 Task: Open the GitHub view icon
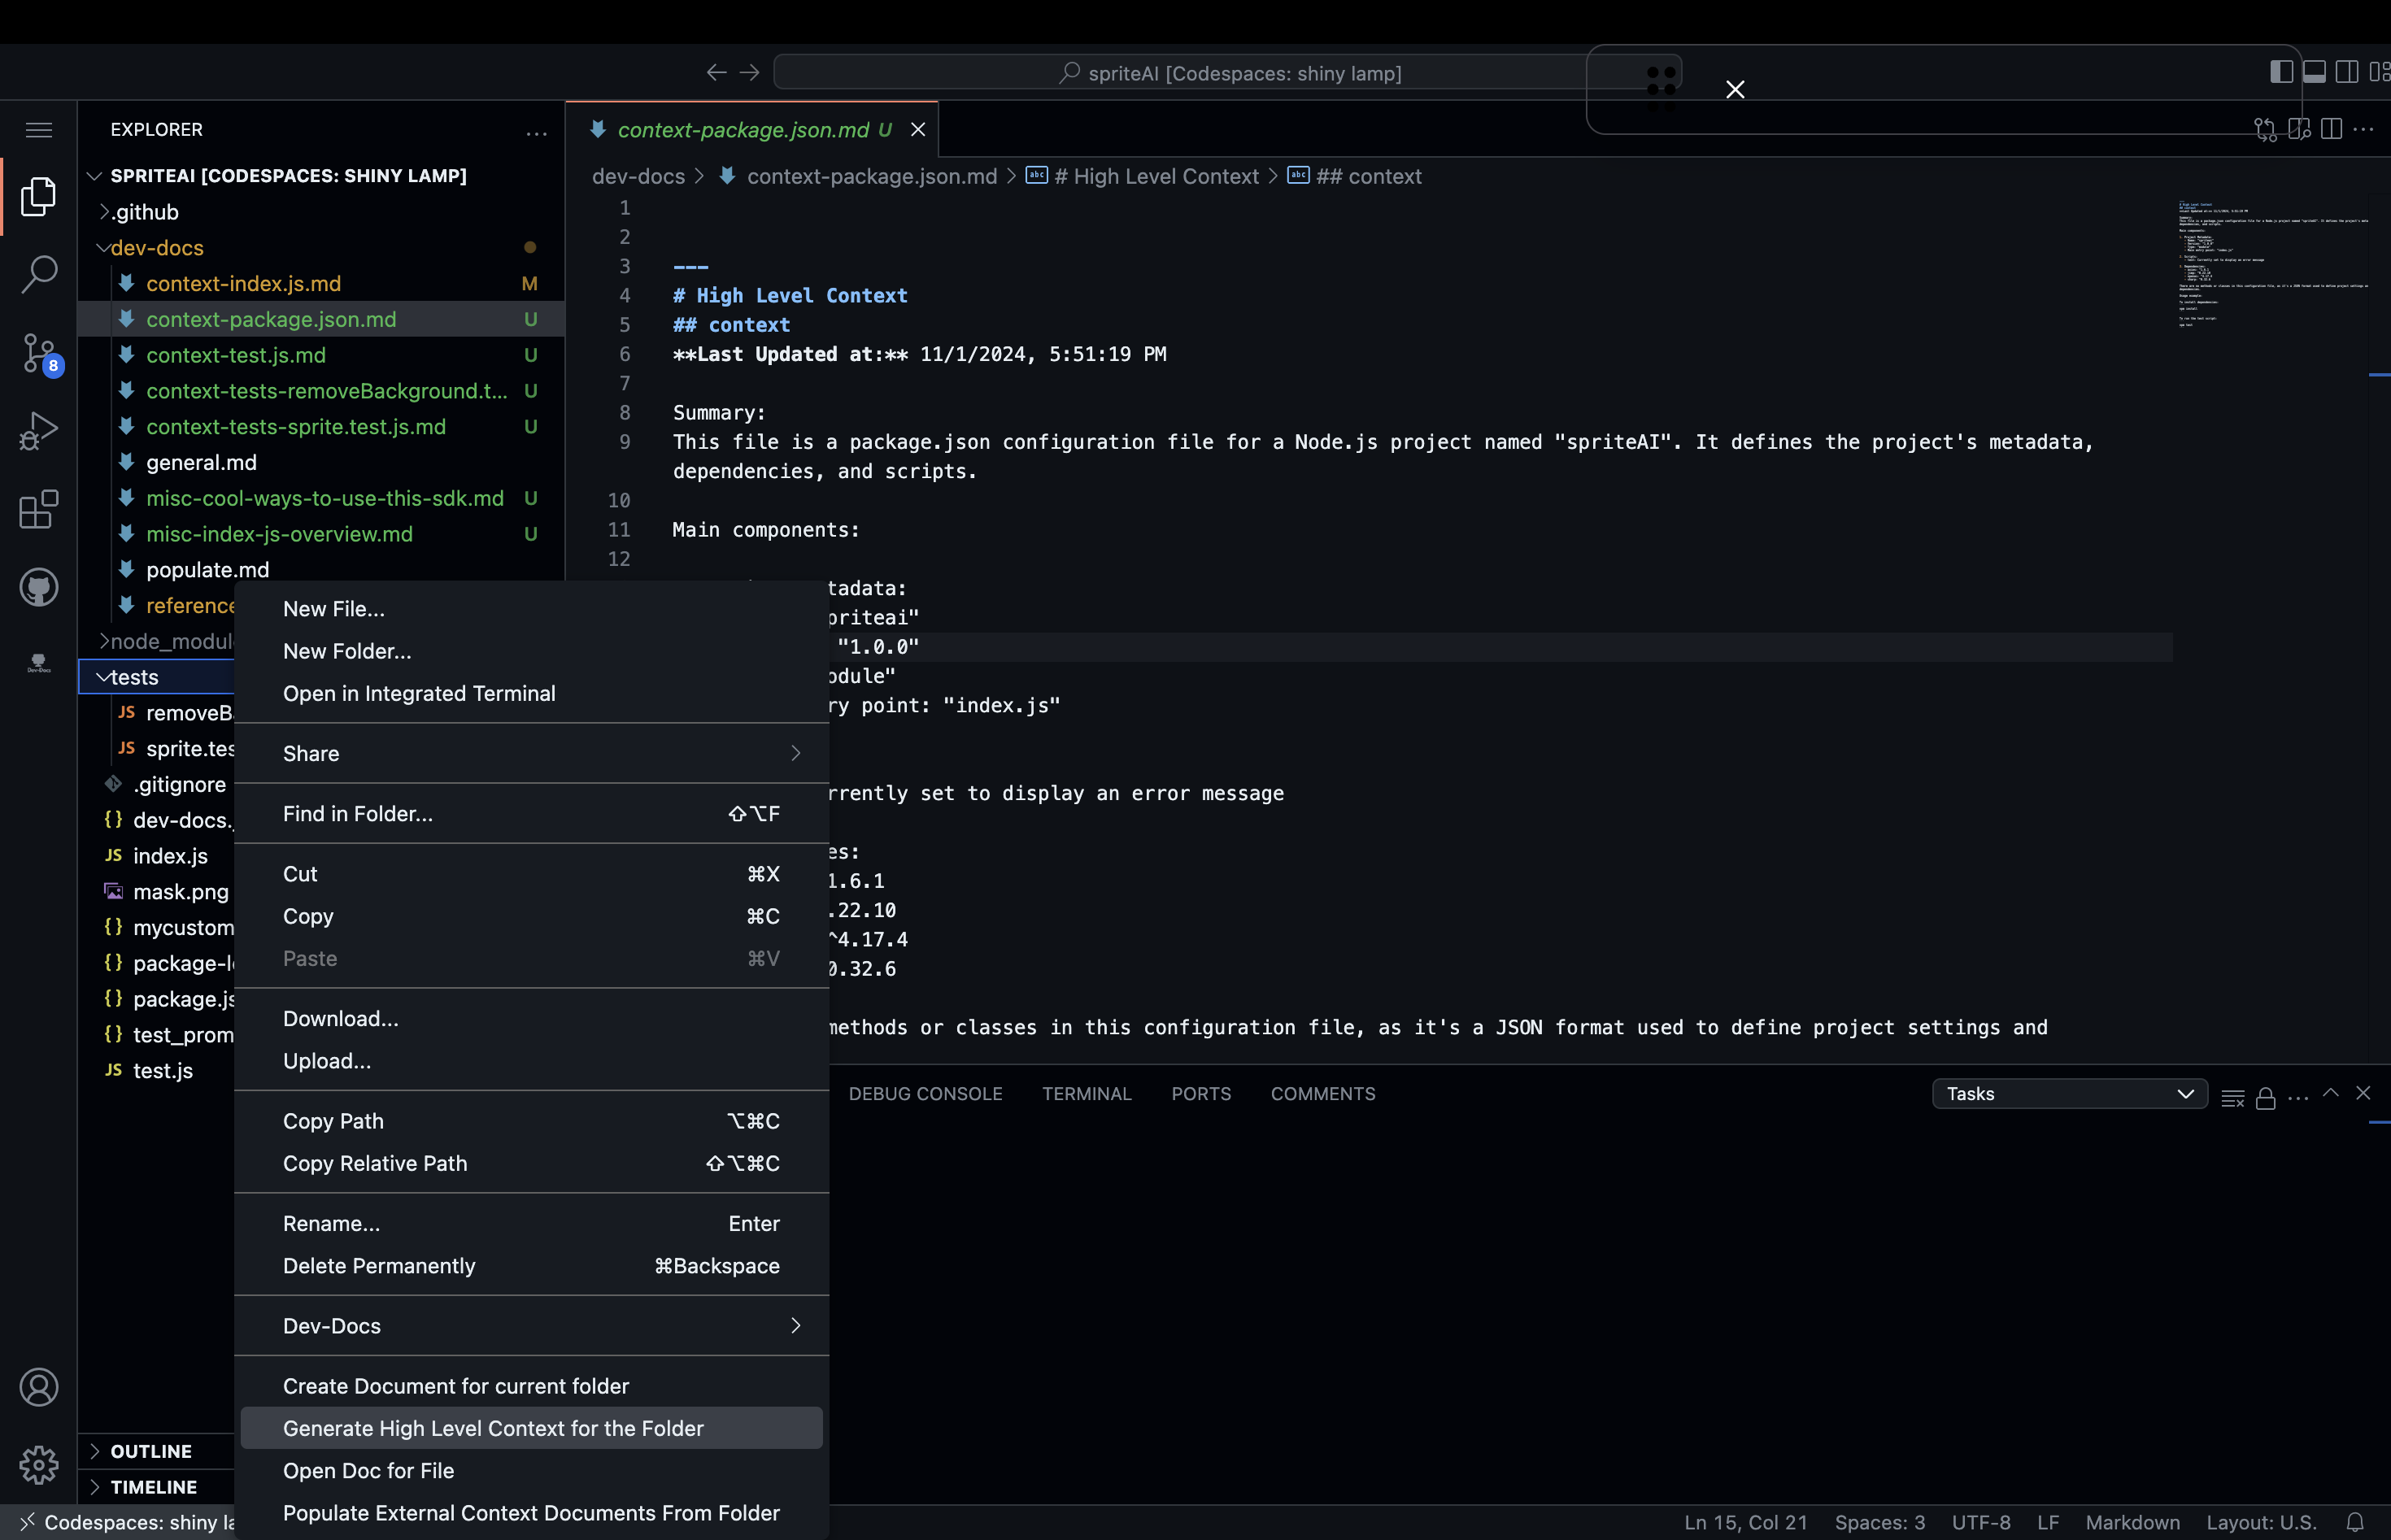tap(39, 587)
